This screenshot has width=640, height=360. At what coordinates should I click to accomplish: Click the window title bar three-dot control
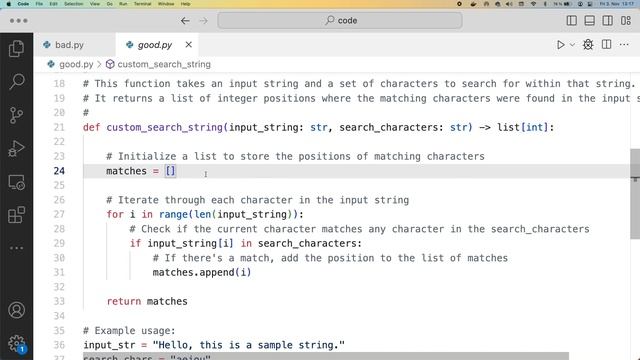[18, 21]
